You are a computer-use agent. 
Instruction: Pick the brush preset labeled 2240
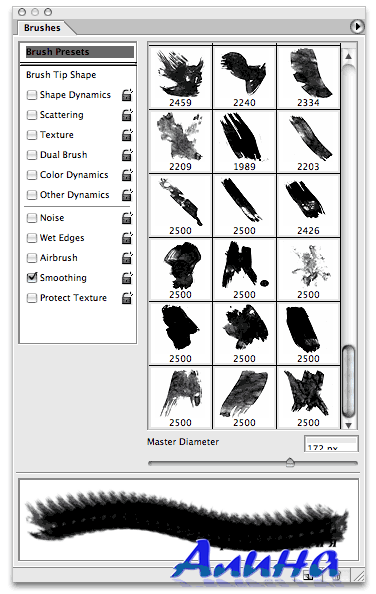[244, 77]
